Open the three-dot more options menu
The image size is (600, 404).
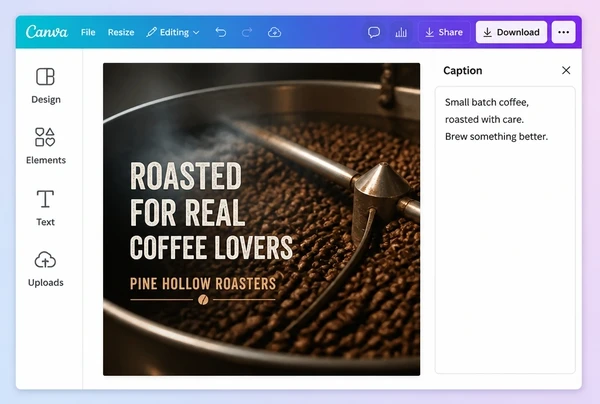563,32
